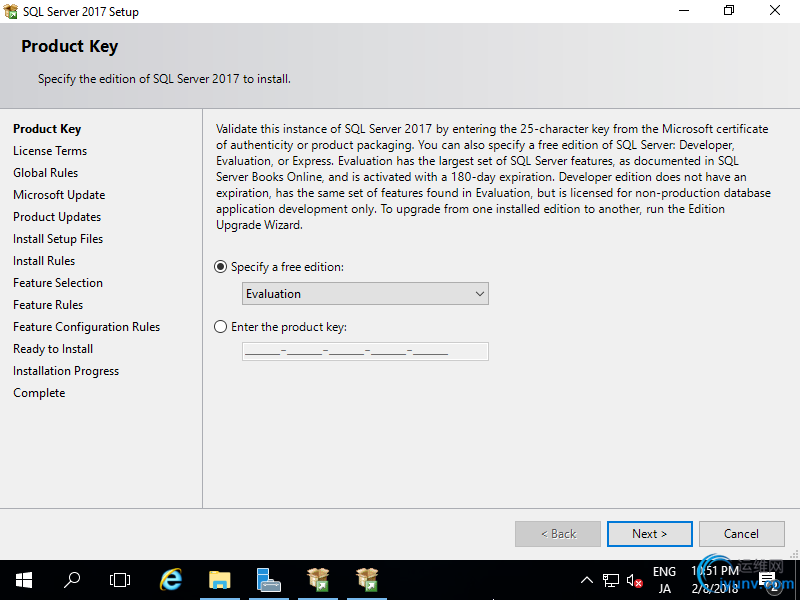Select Feature Selection step in sidebar
This screenshot has height=600, width=800.
58,283
